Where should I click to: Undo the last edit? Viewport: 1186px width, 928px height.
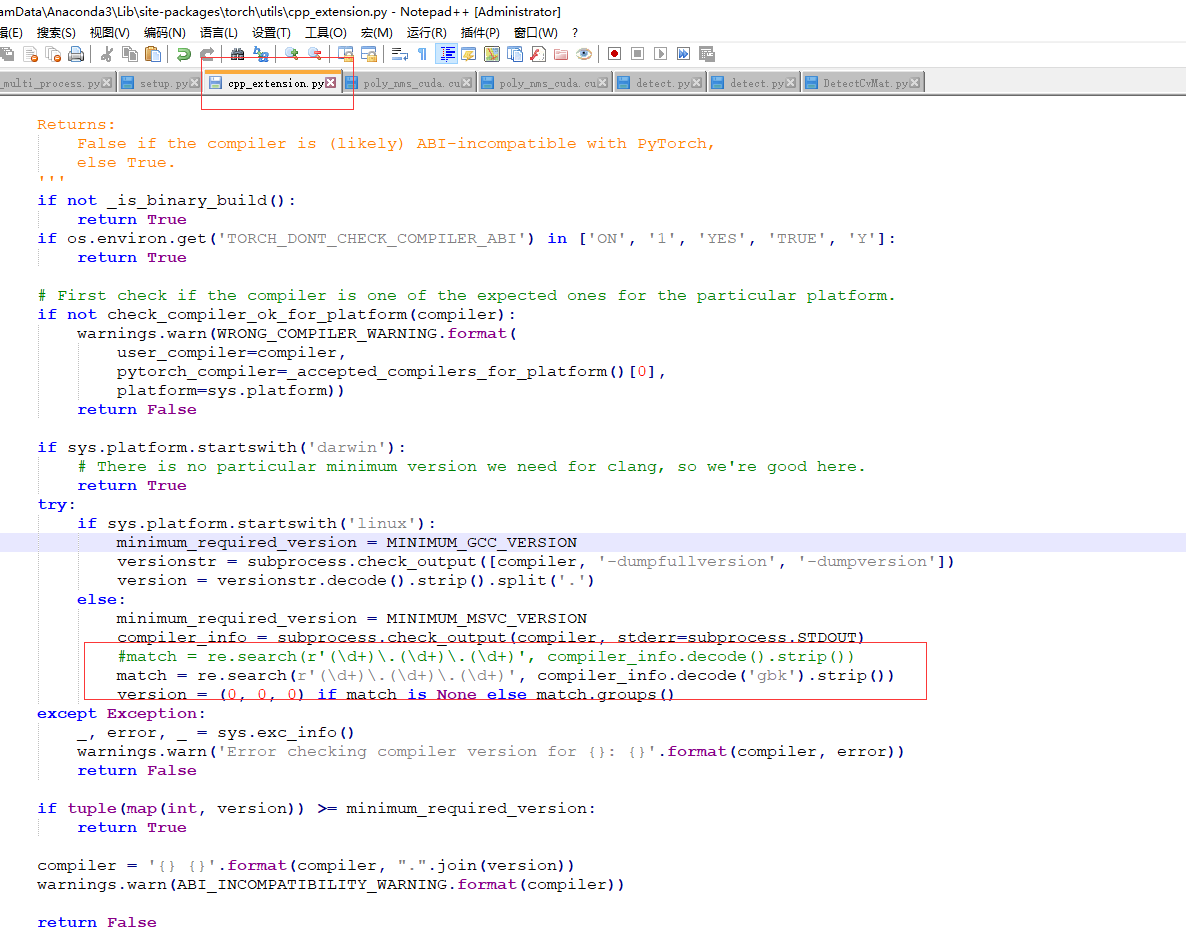coord(185,53)
